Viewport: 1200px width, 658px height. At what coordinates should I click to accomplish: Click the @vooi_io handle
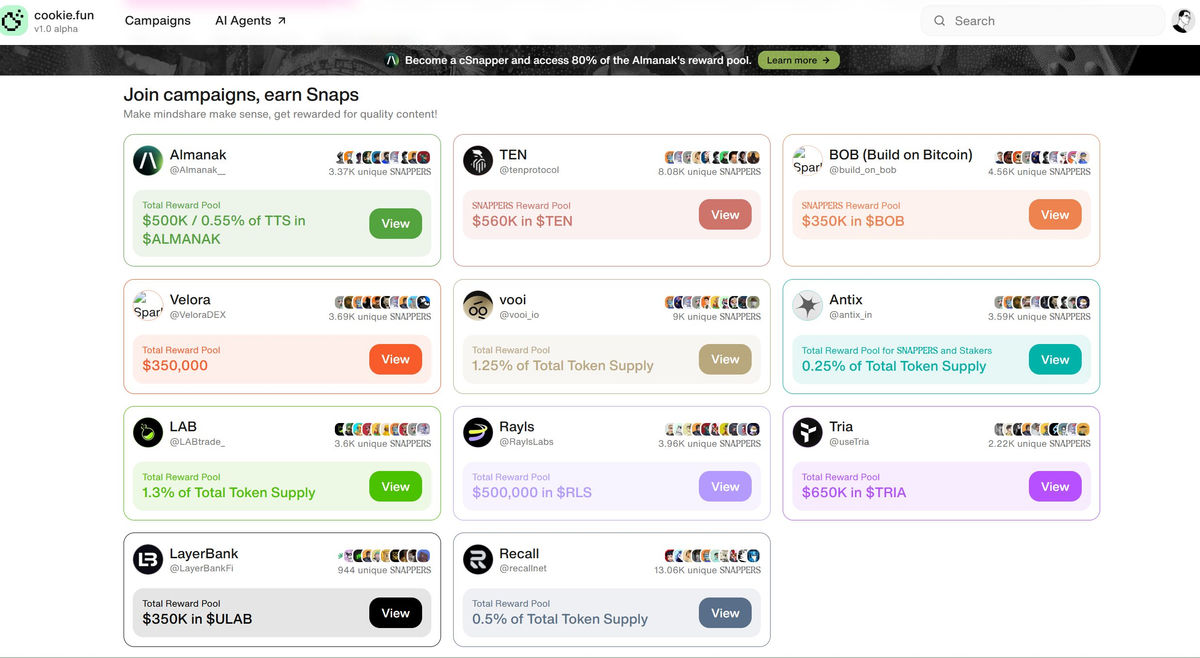pos(519,315)
